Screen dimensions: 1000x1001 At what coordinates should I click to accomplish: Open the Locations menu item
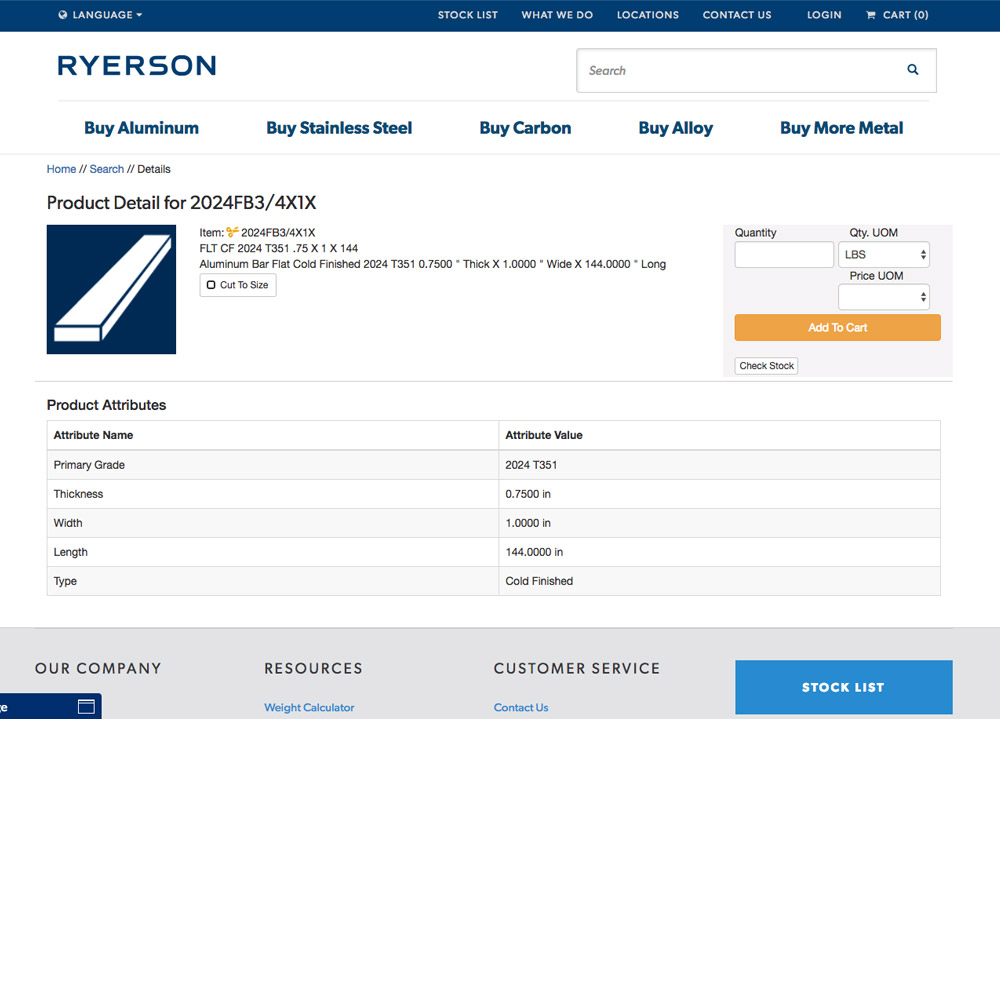pyautogui.click(x=648, y=15)
